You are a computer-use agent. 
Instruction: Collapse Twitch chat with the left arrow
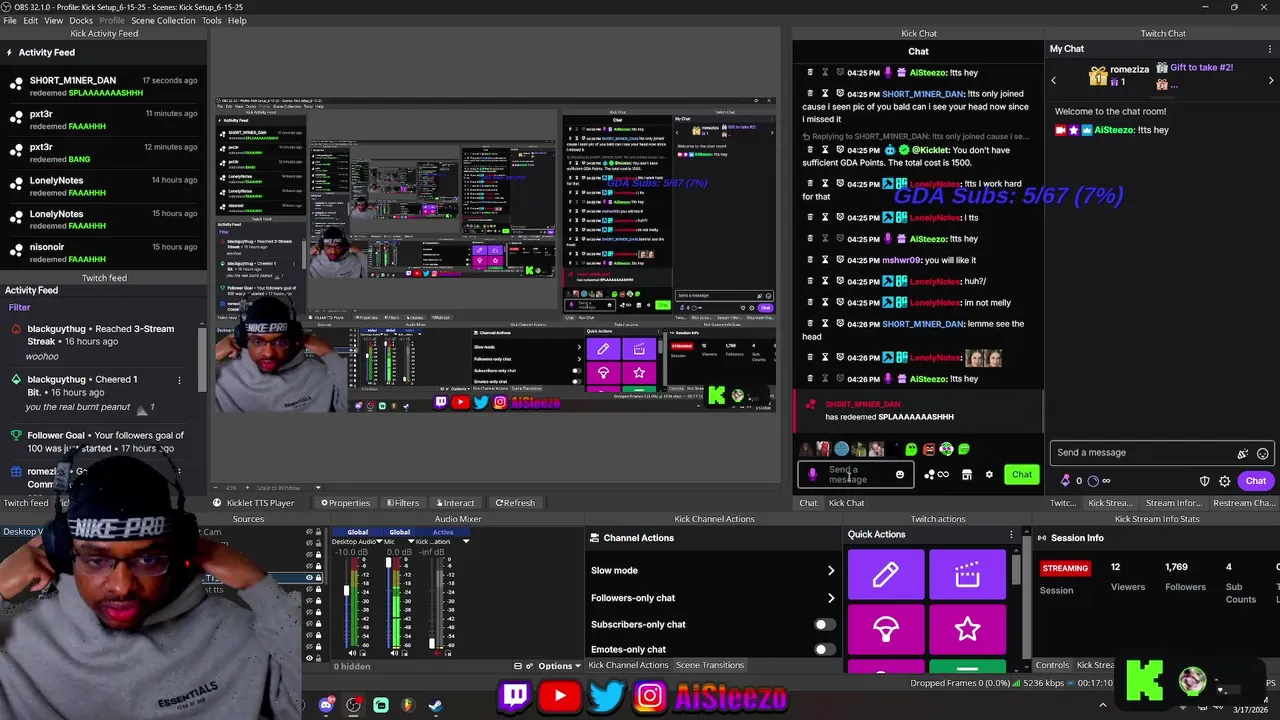(x=1053, y=80)
